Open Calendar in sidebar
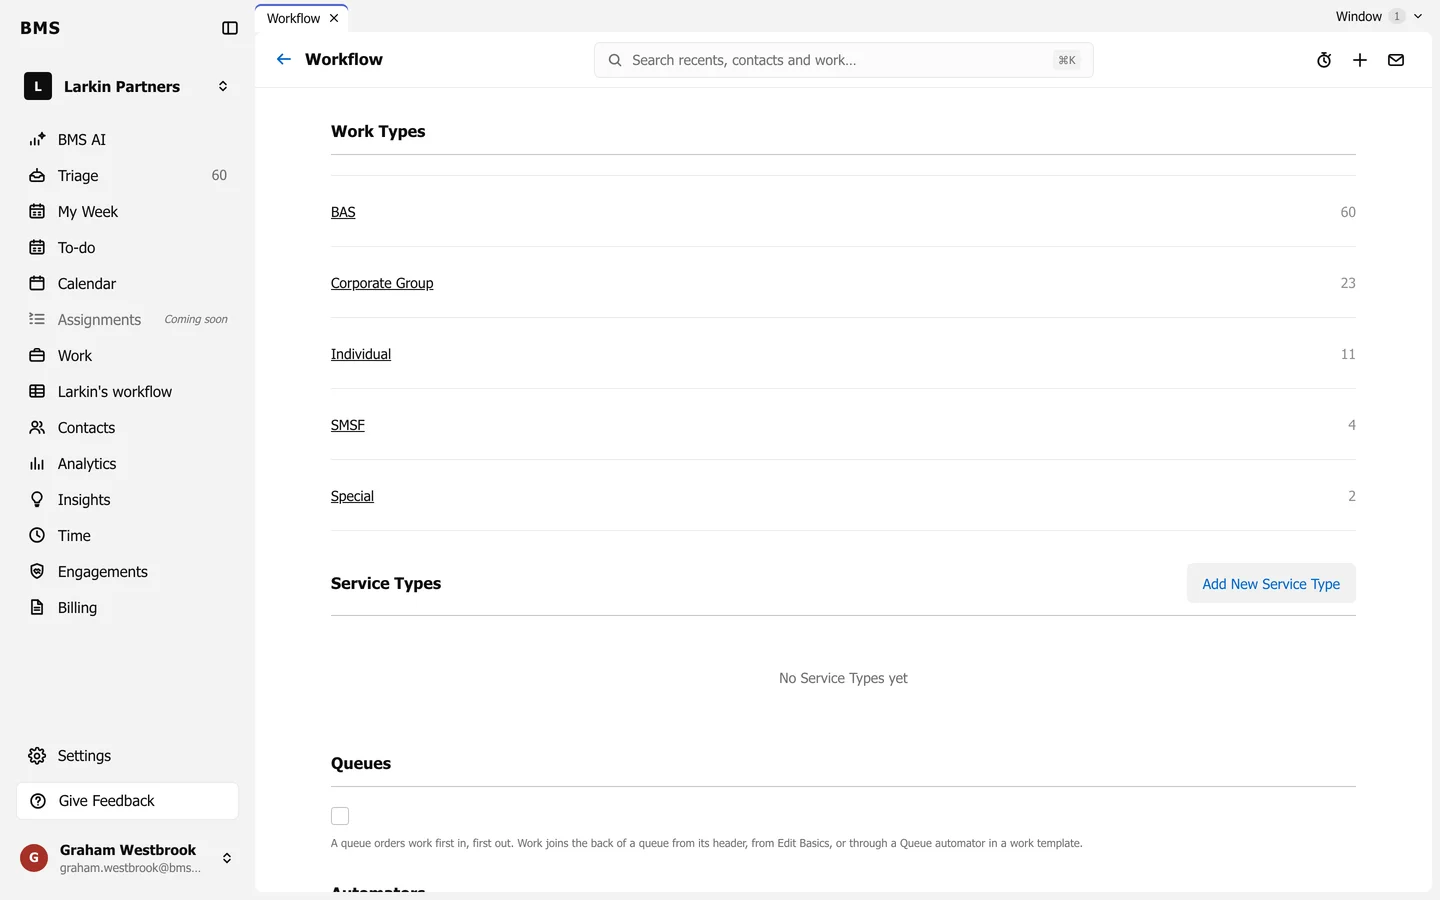Image resolution: width=1440 pixels, height=900 pixels. point(127,283)
